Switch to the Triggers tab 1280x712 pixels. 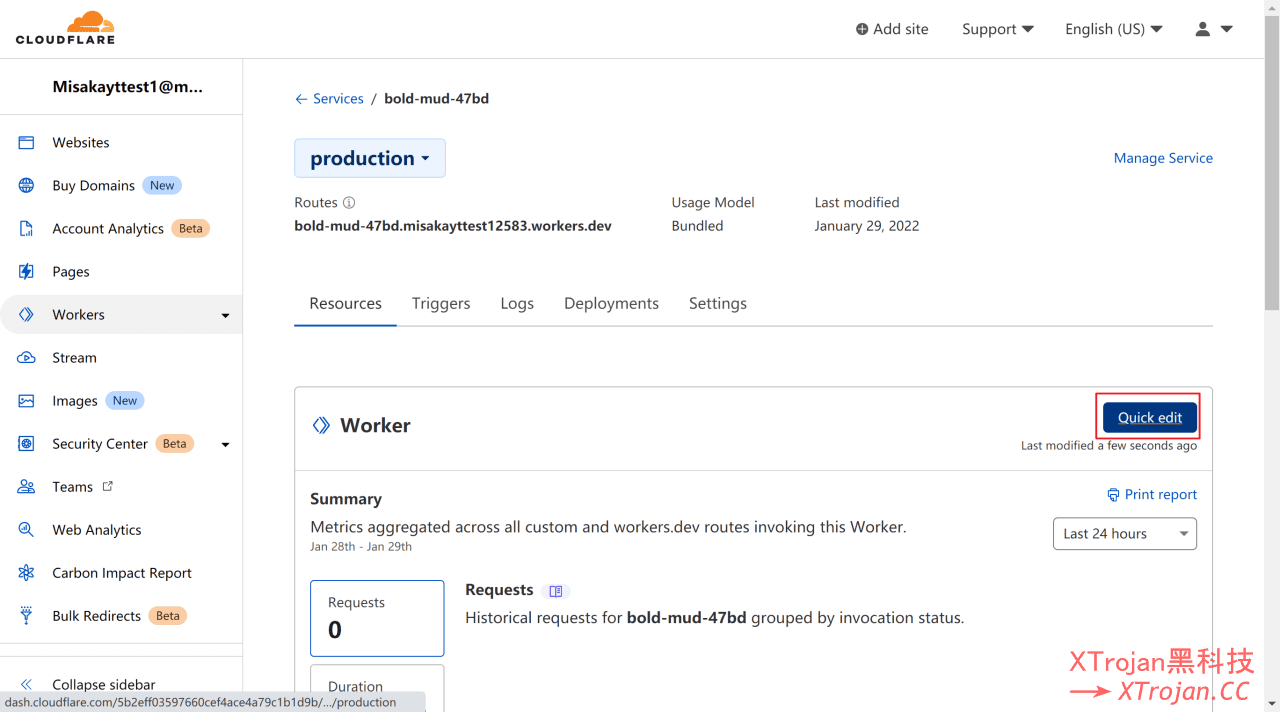(x=441, y=303)
